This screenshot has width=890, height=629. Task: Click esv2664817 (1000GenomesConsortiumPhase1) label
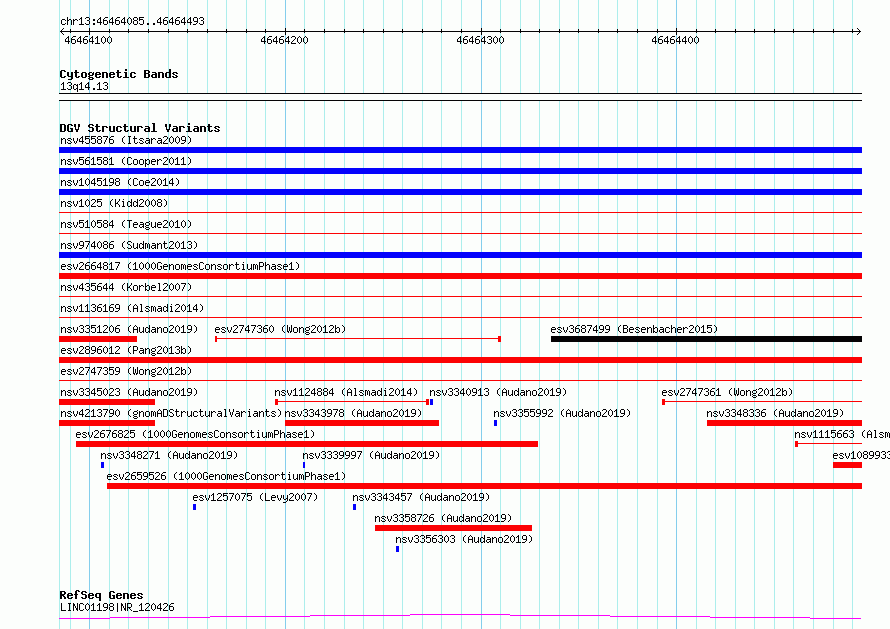coord(180,266)
